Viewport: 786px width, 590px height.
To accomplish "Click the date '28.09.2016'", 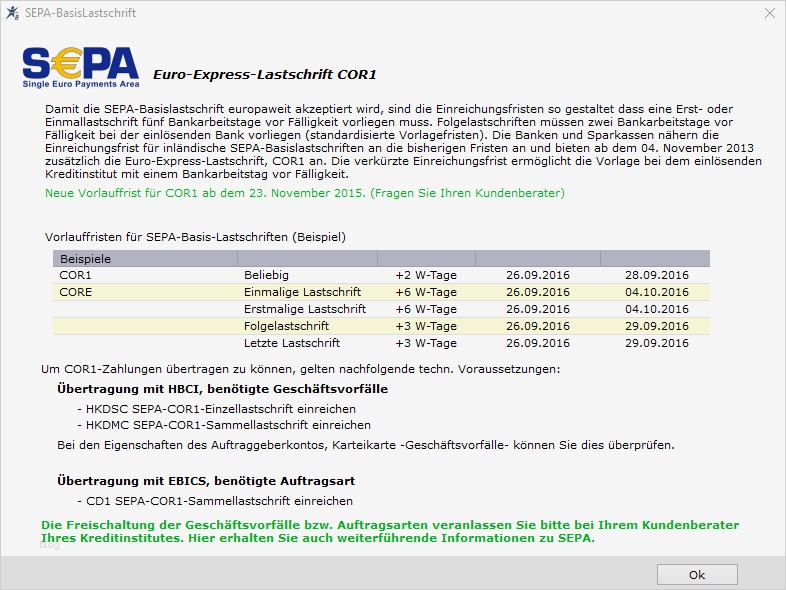I will pyautogui.click(x=657, y=275).
